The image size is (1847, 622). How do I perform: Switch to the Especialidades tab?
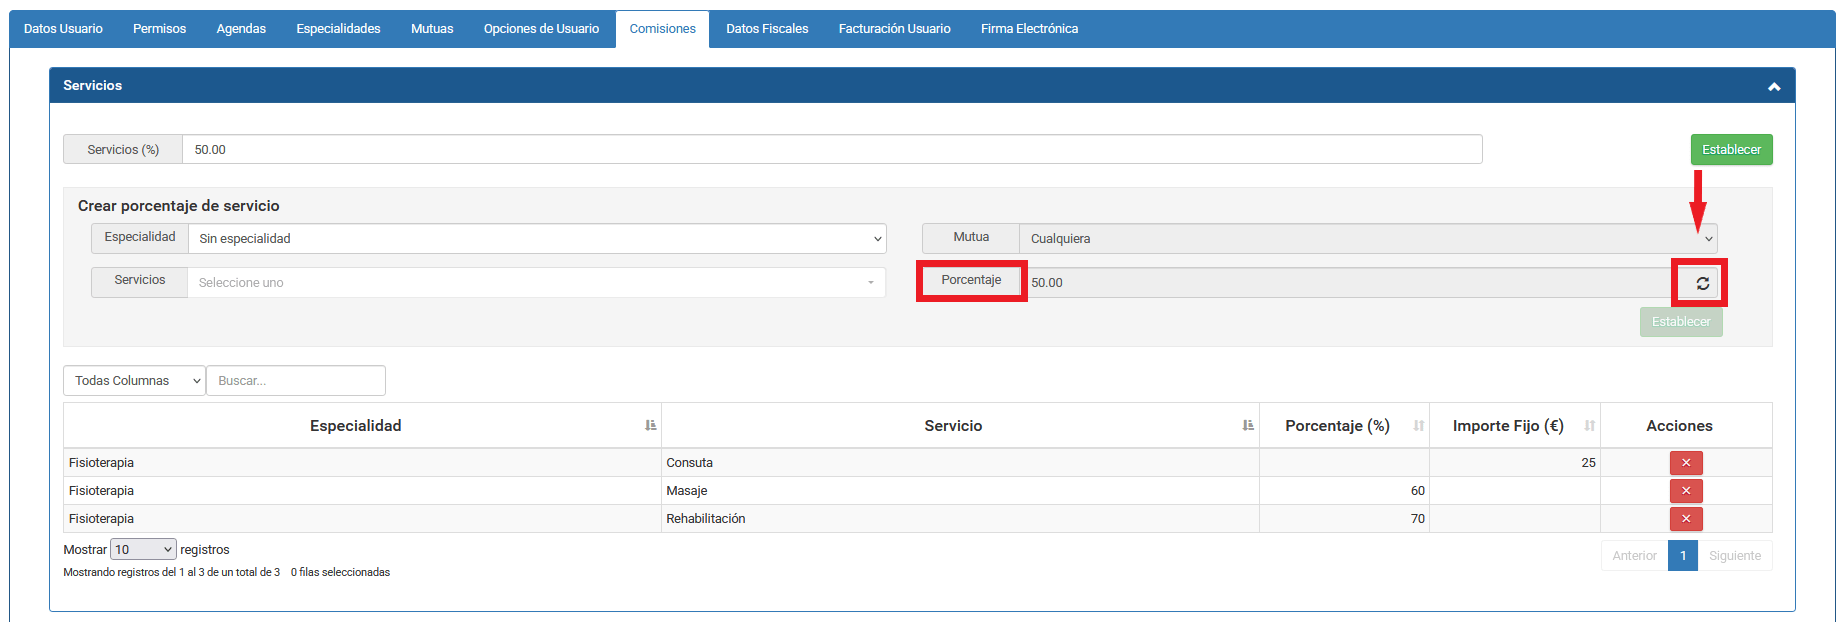click(x=338, y=29)
